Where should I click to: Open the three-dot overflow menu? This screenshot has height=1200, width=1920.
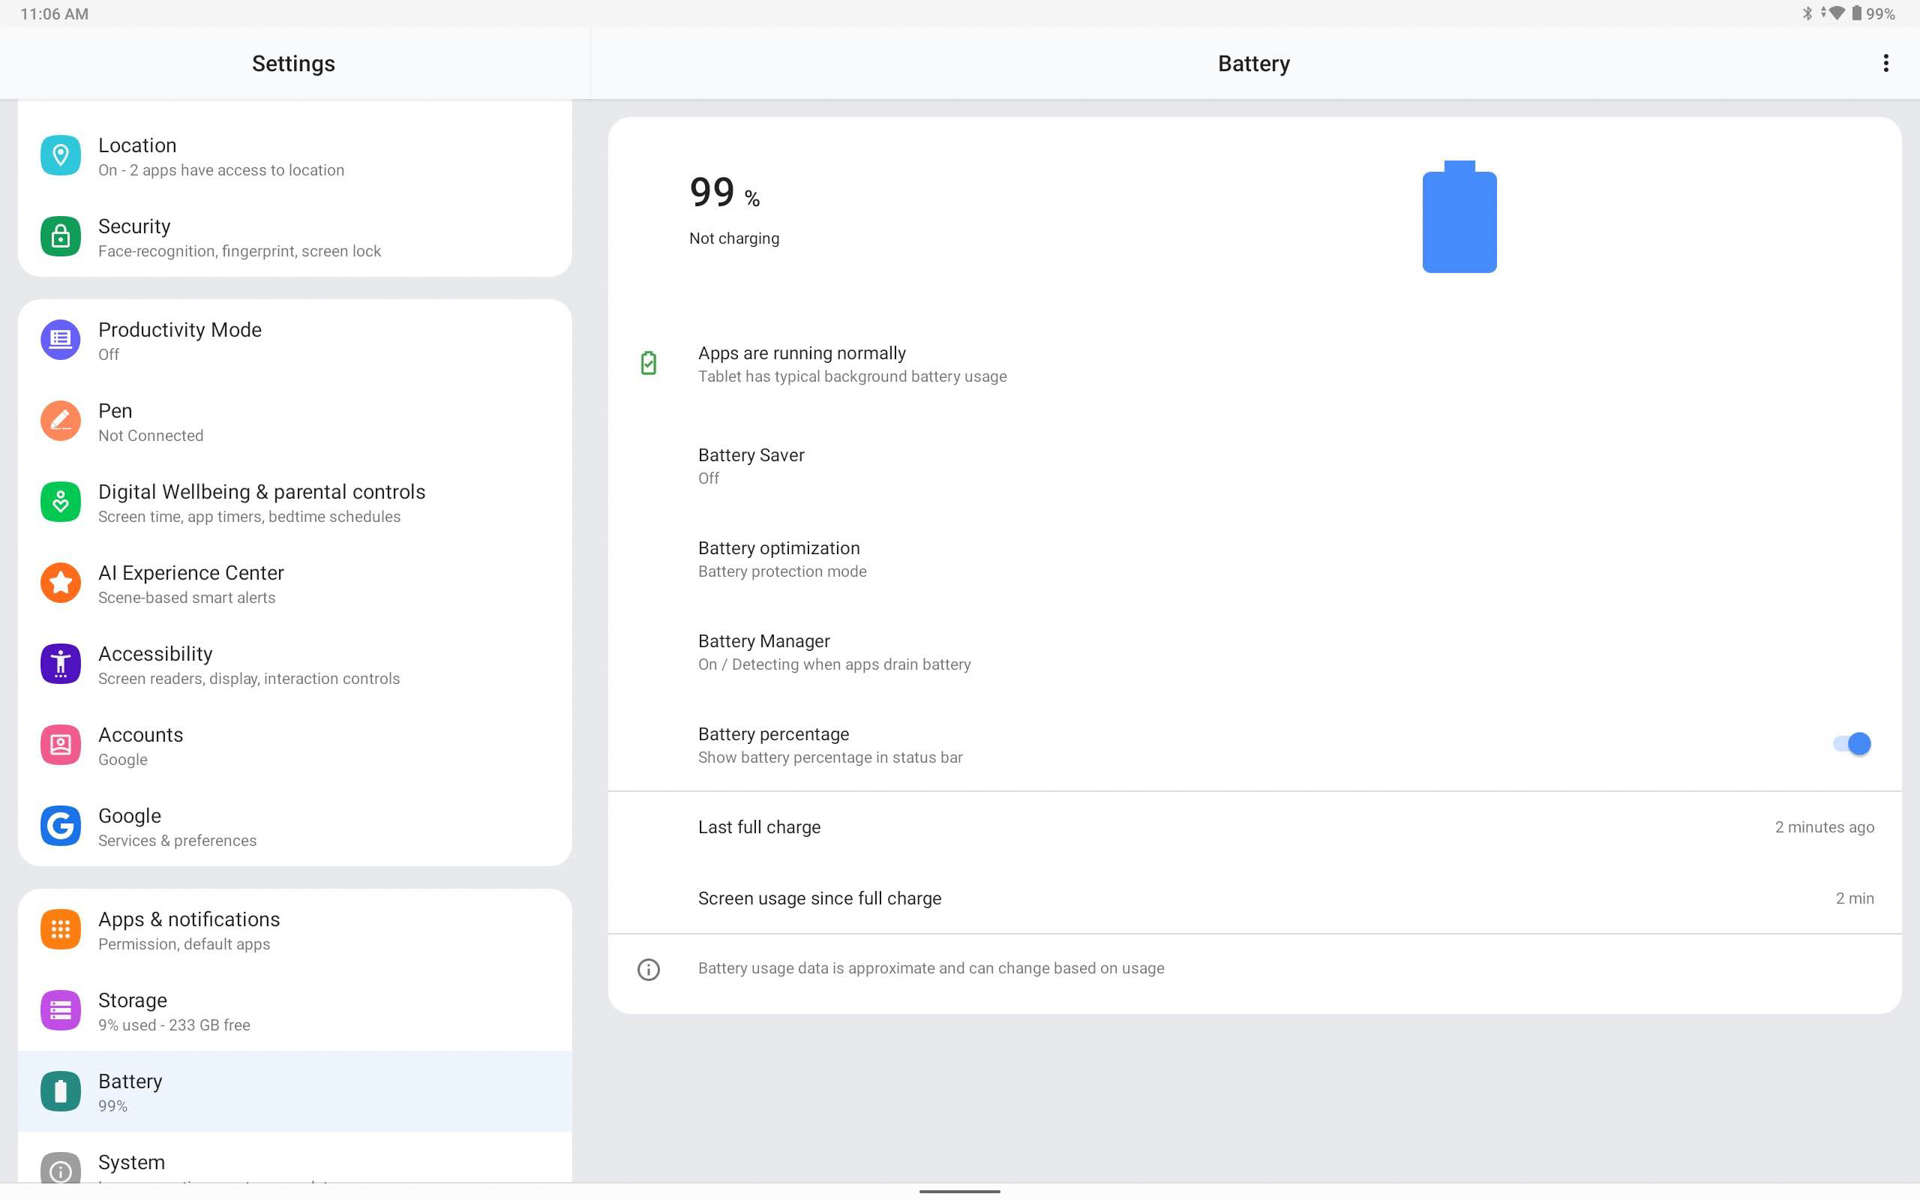click(x=1885, y=63)
